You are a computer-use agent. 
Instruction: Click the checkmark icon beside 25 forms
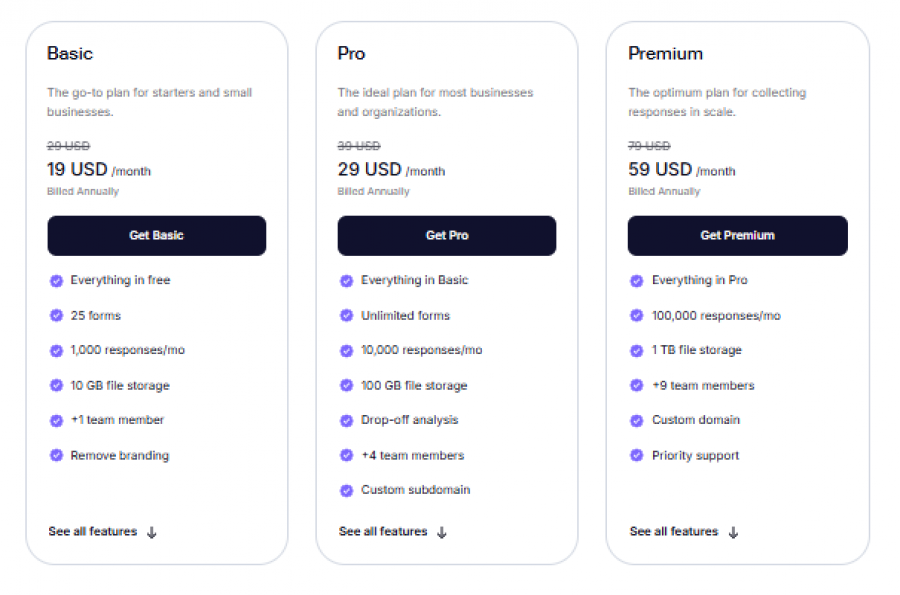coord(56,315)
